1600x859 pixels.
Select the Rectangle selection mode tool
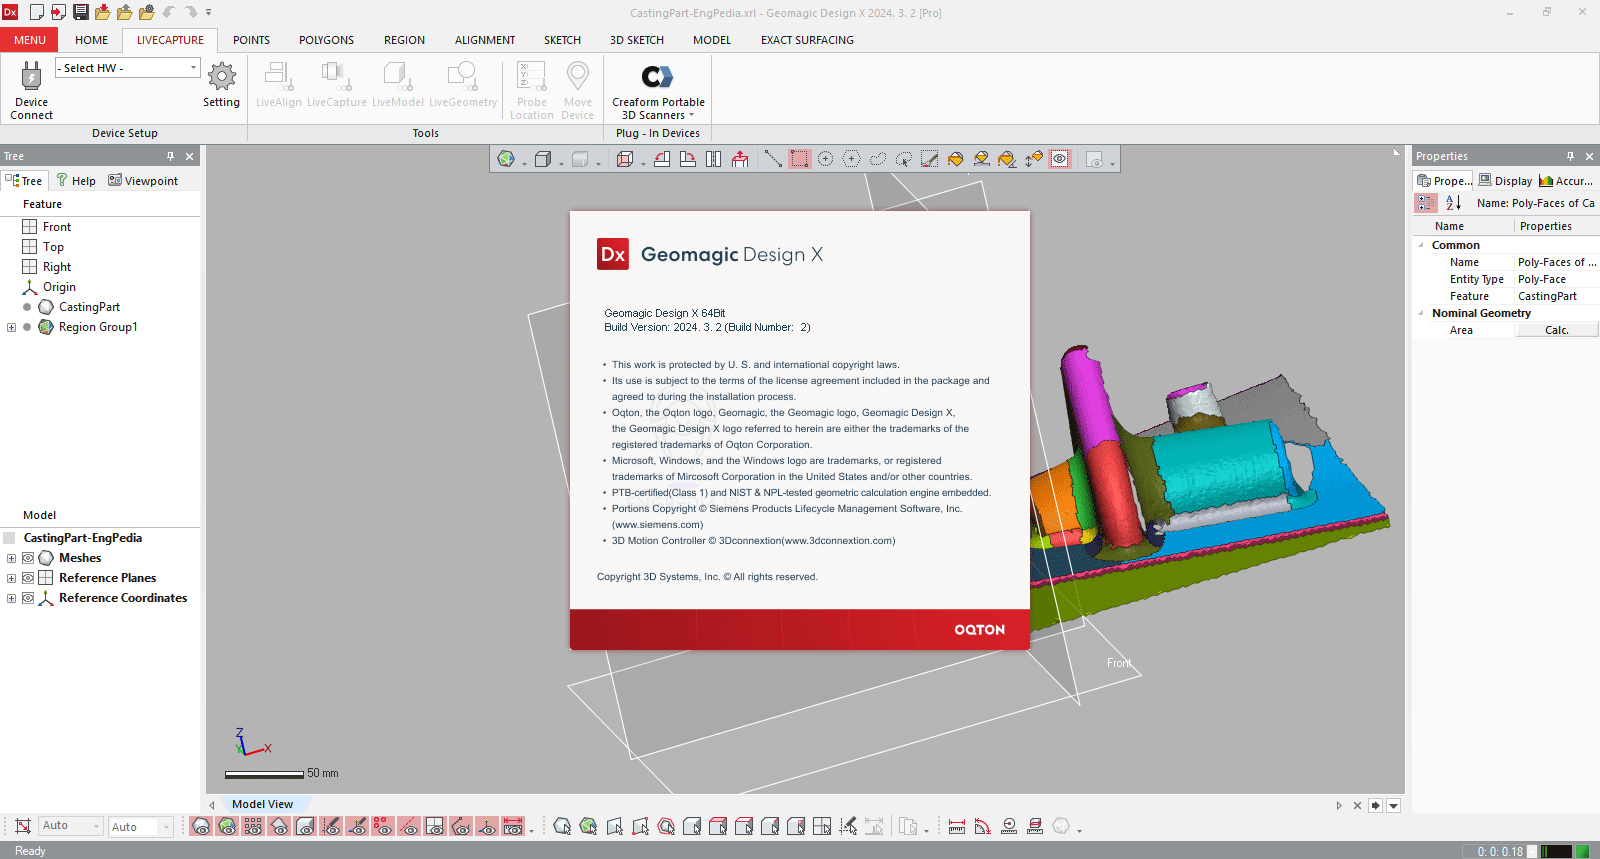(x=799, y=159)
